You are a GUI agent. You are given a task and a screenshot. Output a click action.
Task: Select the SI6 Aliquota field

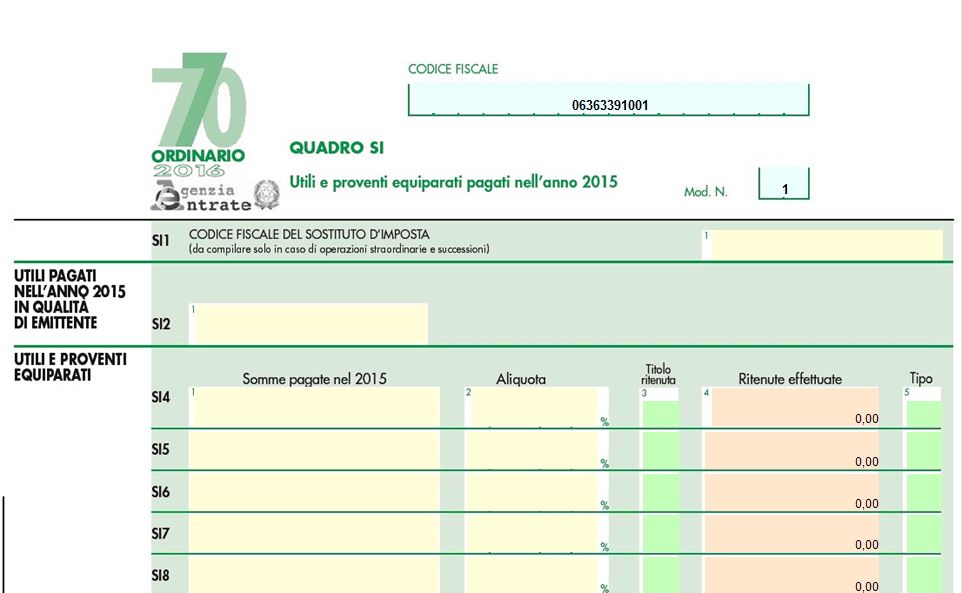click(x=531, y=492)
